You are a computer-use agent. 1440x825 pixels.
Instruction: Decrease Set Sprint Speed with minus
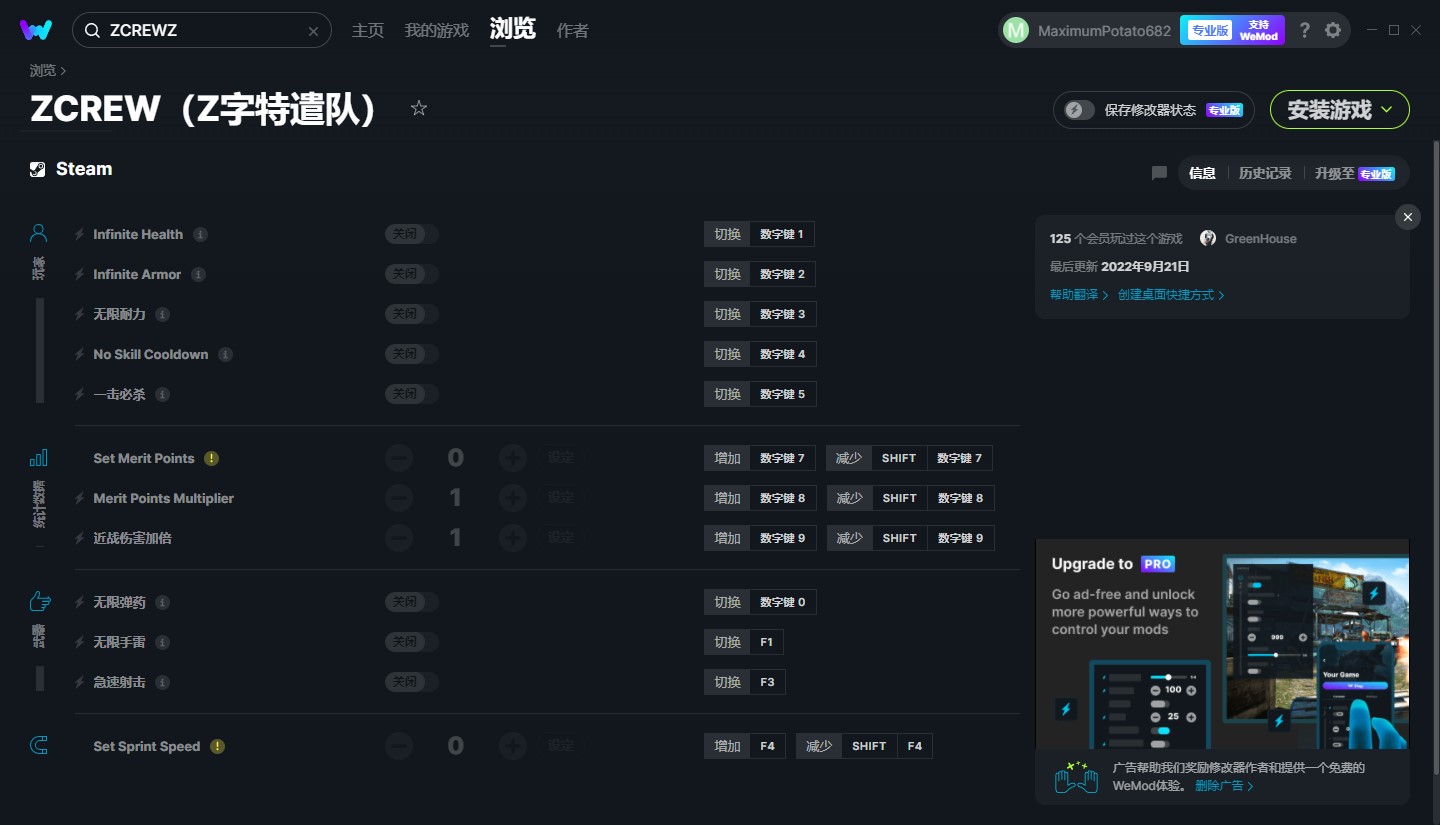click(x=398, y=746)
